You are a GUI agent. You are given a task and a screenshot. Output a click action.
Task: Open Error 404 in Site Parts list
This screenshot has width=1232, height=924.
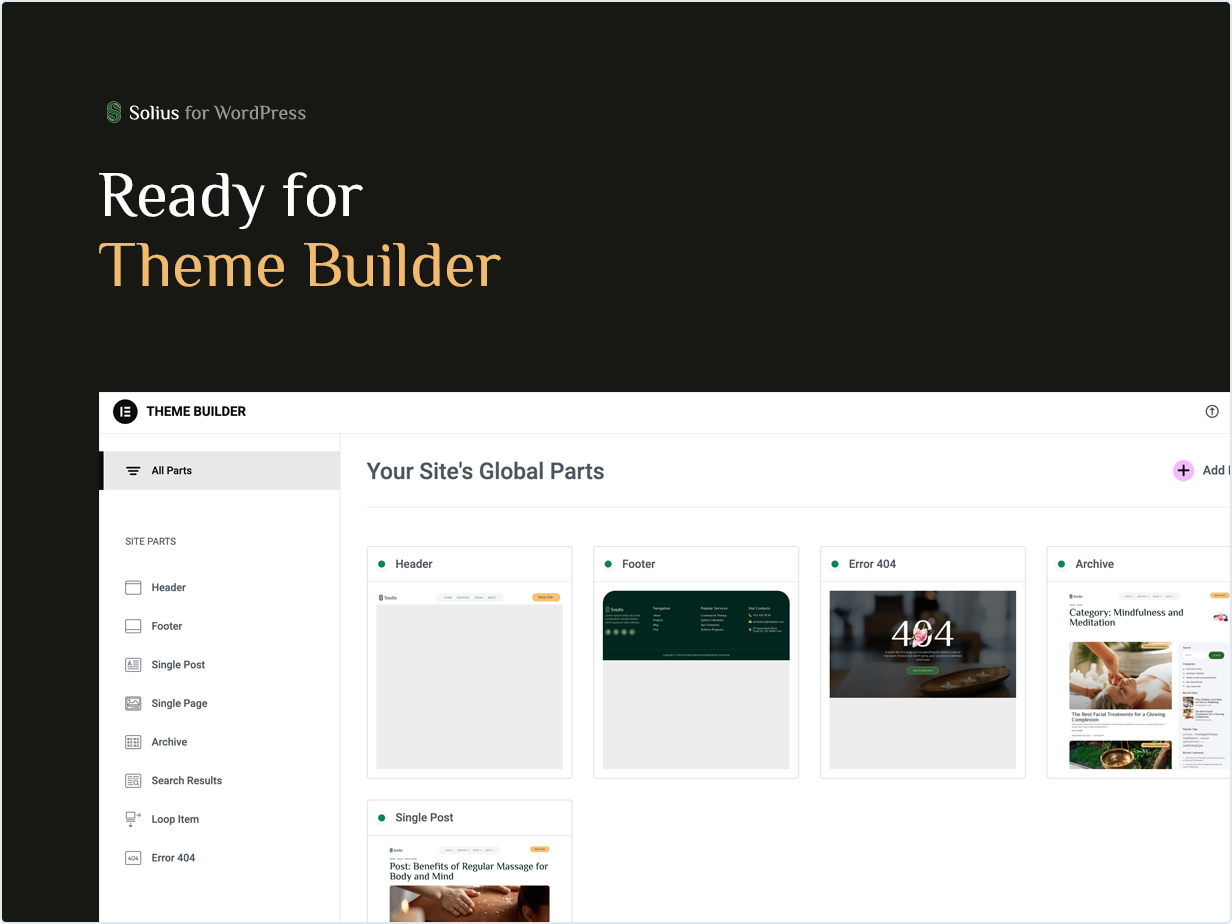174,858
